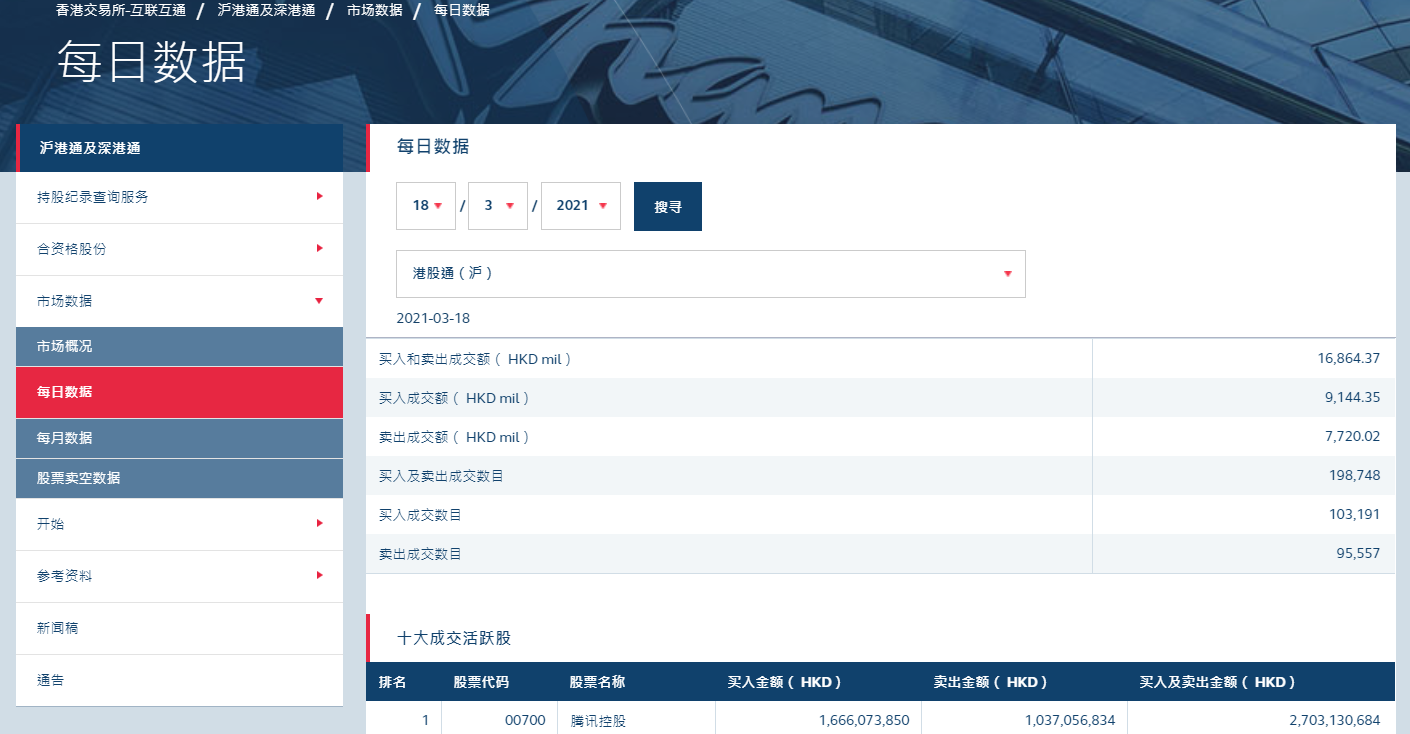Expand 持股纪录查询服务 sidebar arrow
The width and height of the screenshot is (1410, 734).
pyautogui.click(x=319, y=196)
